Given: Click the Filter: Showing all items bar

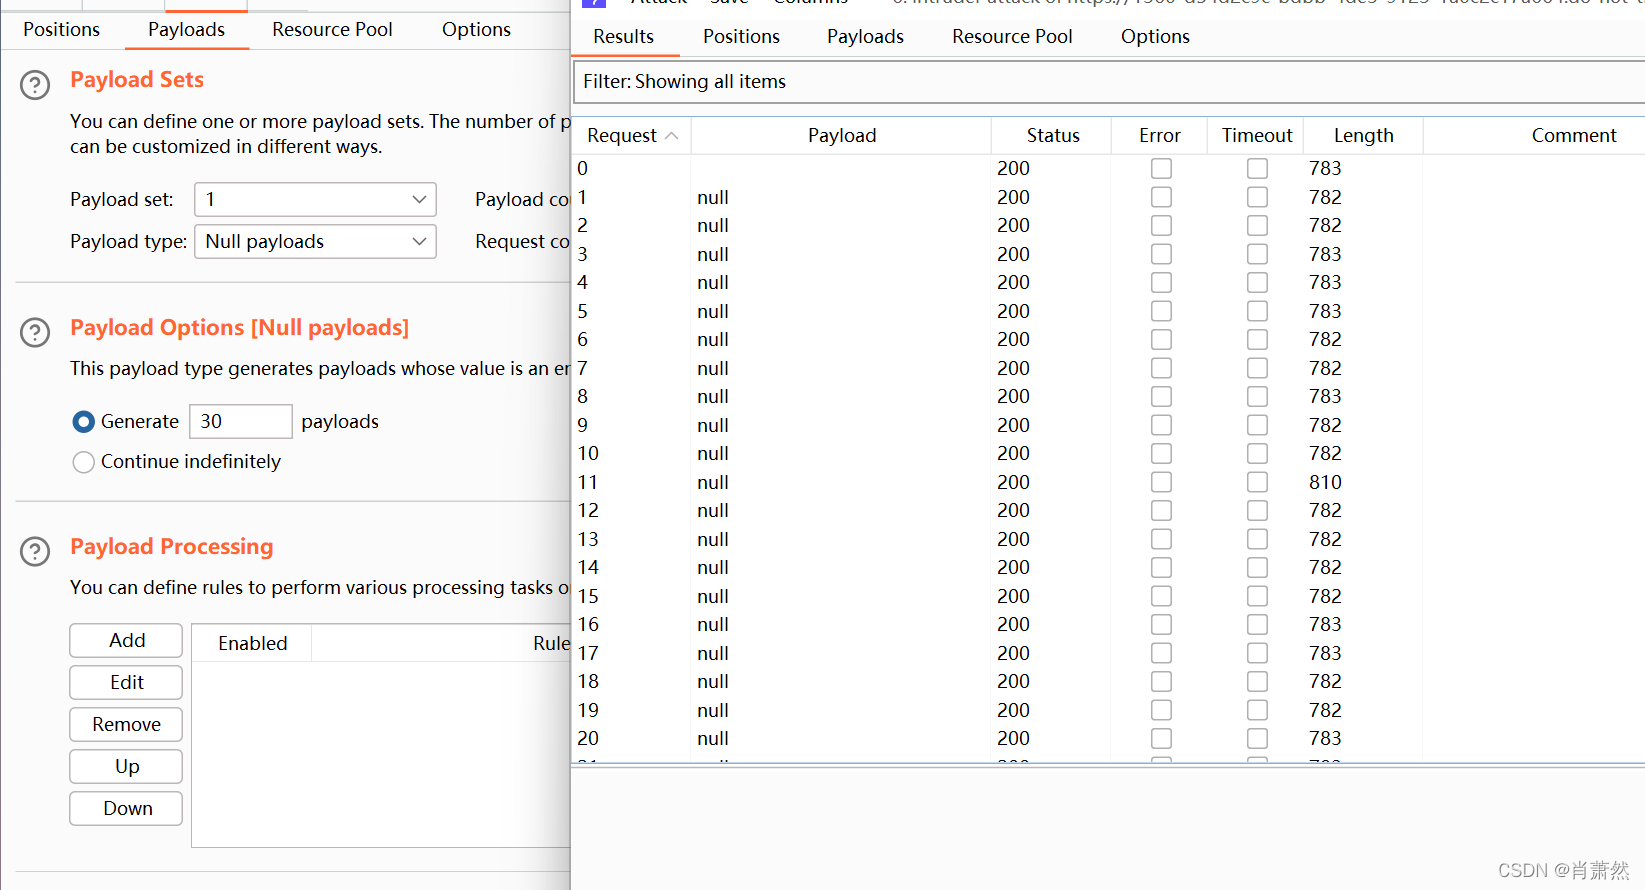Looking at the screenshot, I should (1109, 82).
